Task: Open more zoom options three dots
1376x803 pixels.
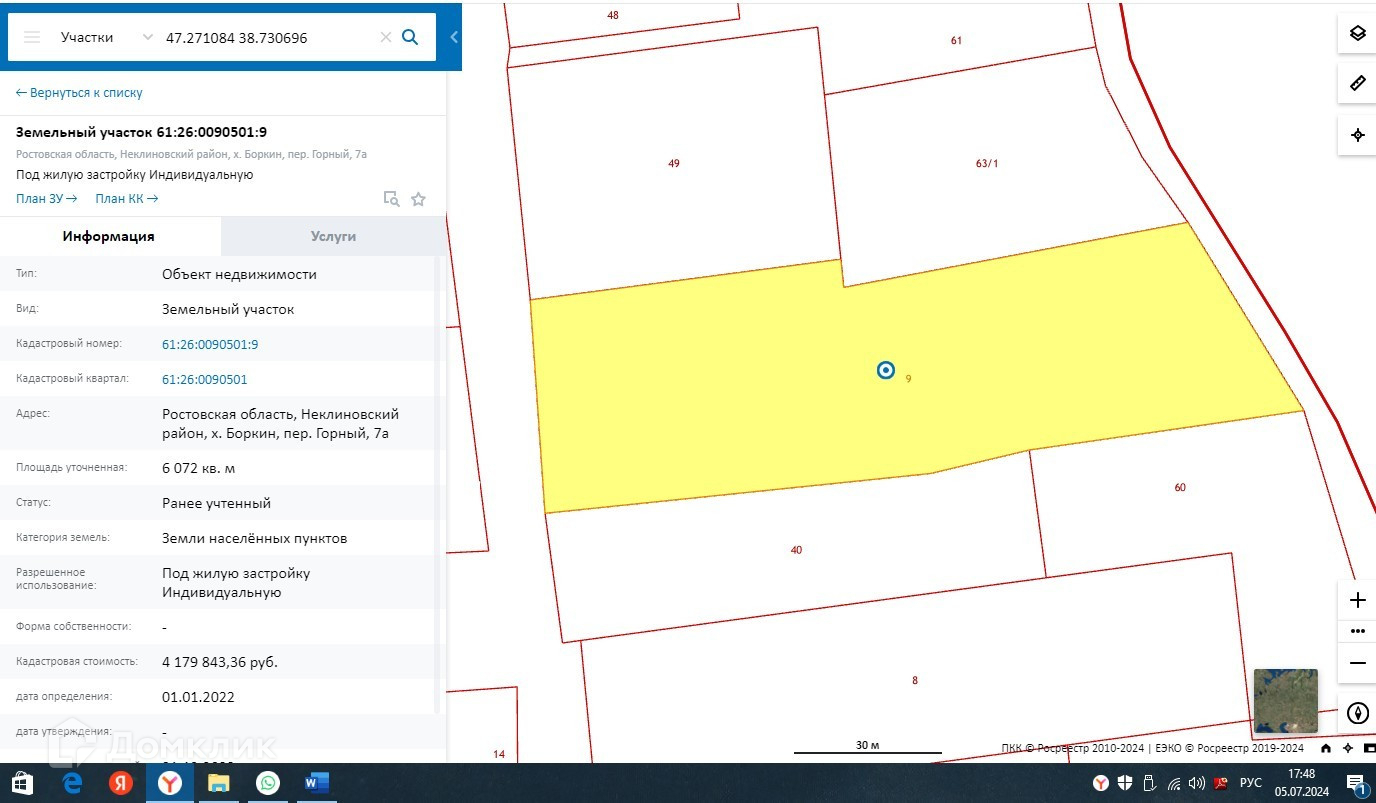Action: [1357, 631]
